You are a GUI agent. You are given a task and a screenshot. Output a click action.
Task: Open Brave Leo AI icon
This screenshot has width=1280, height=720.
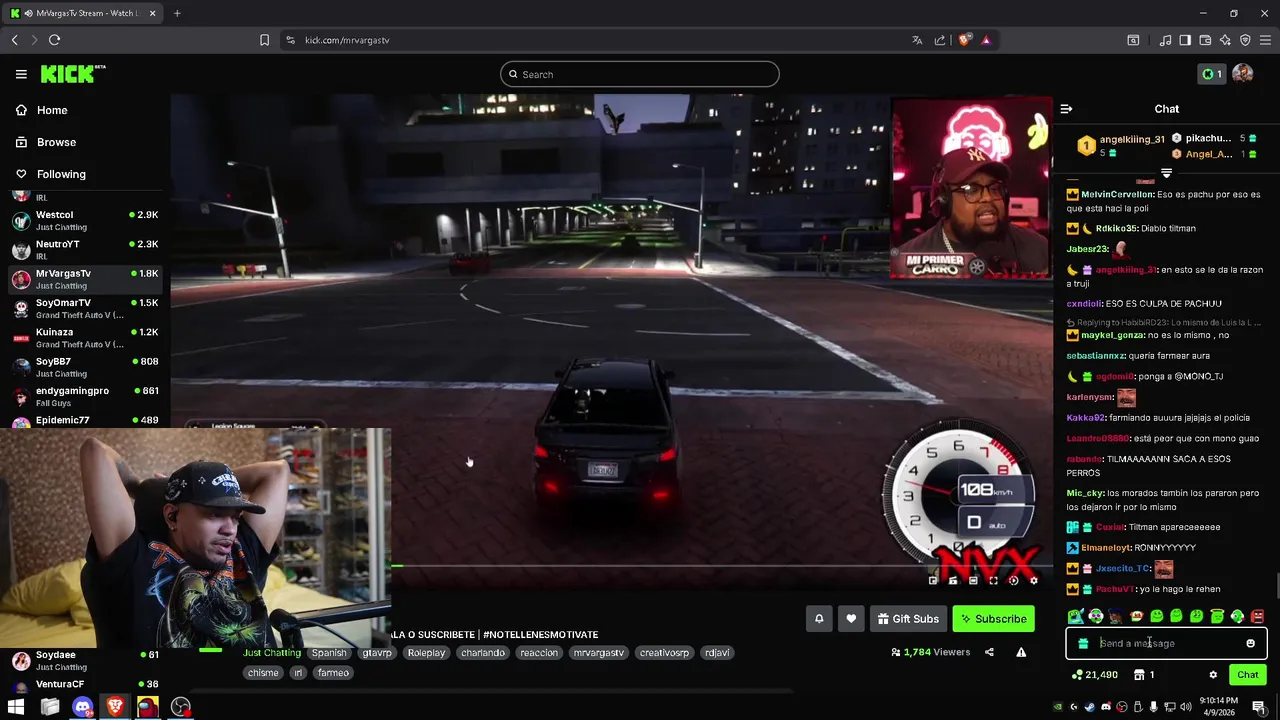point(1225,40)
